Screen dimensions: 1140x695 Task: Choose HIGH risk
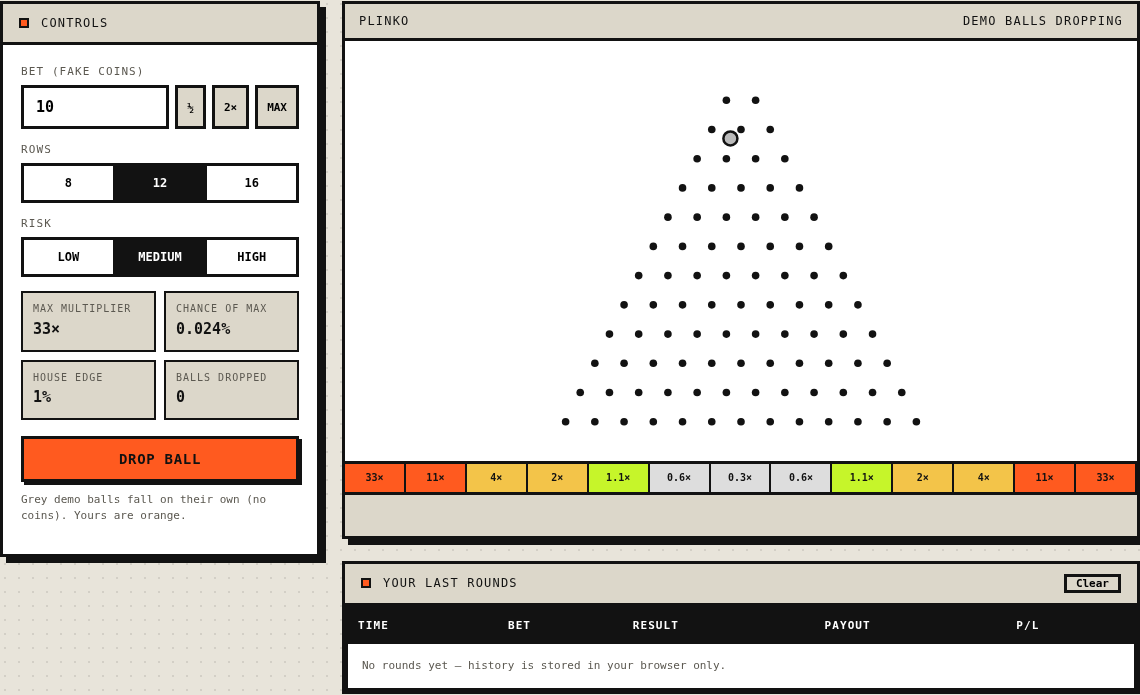click(x=252, y=257)
